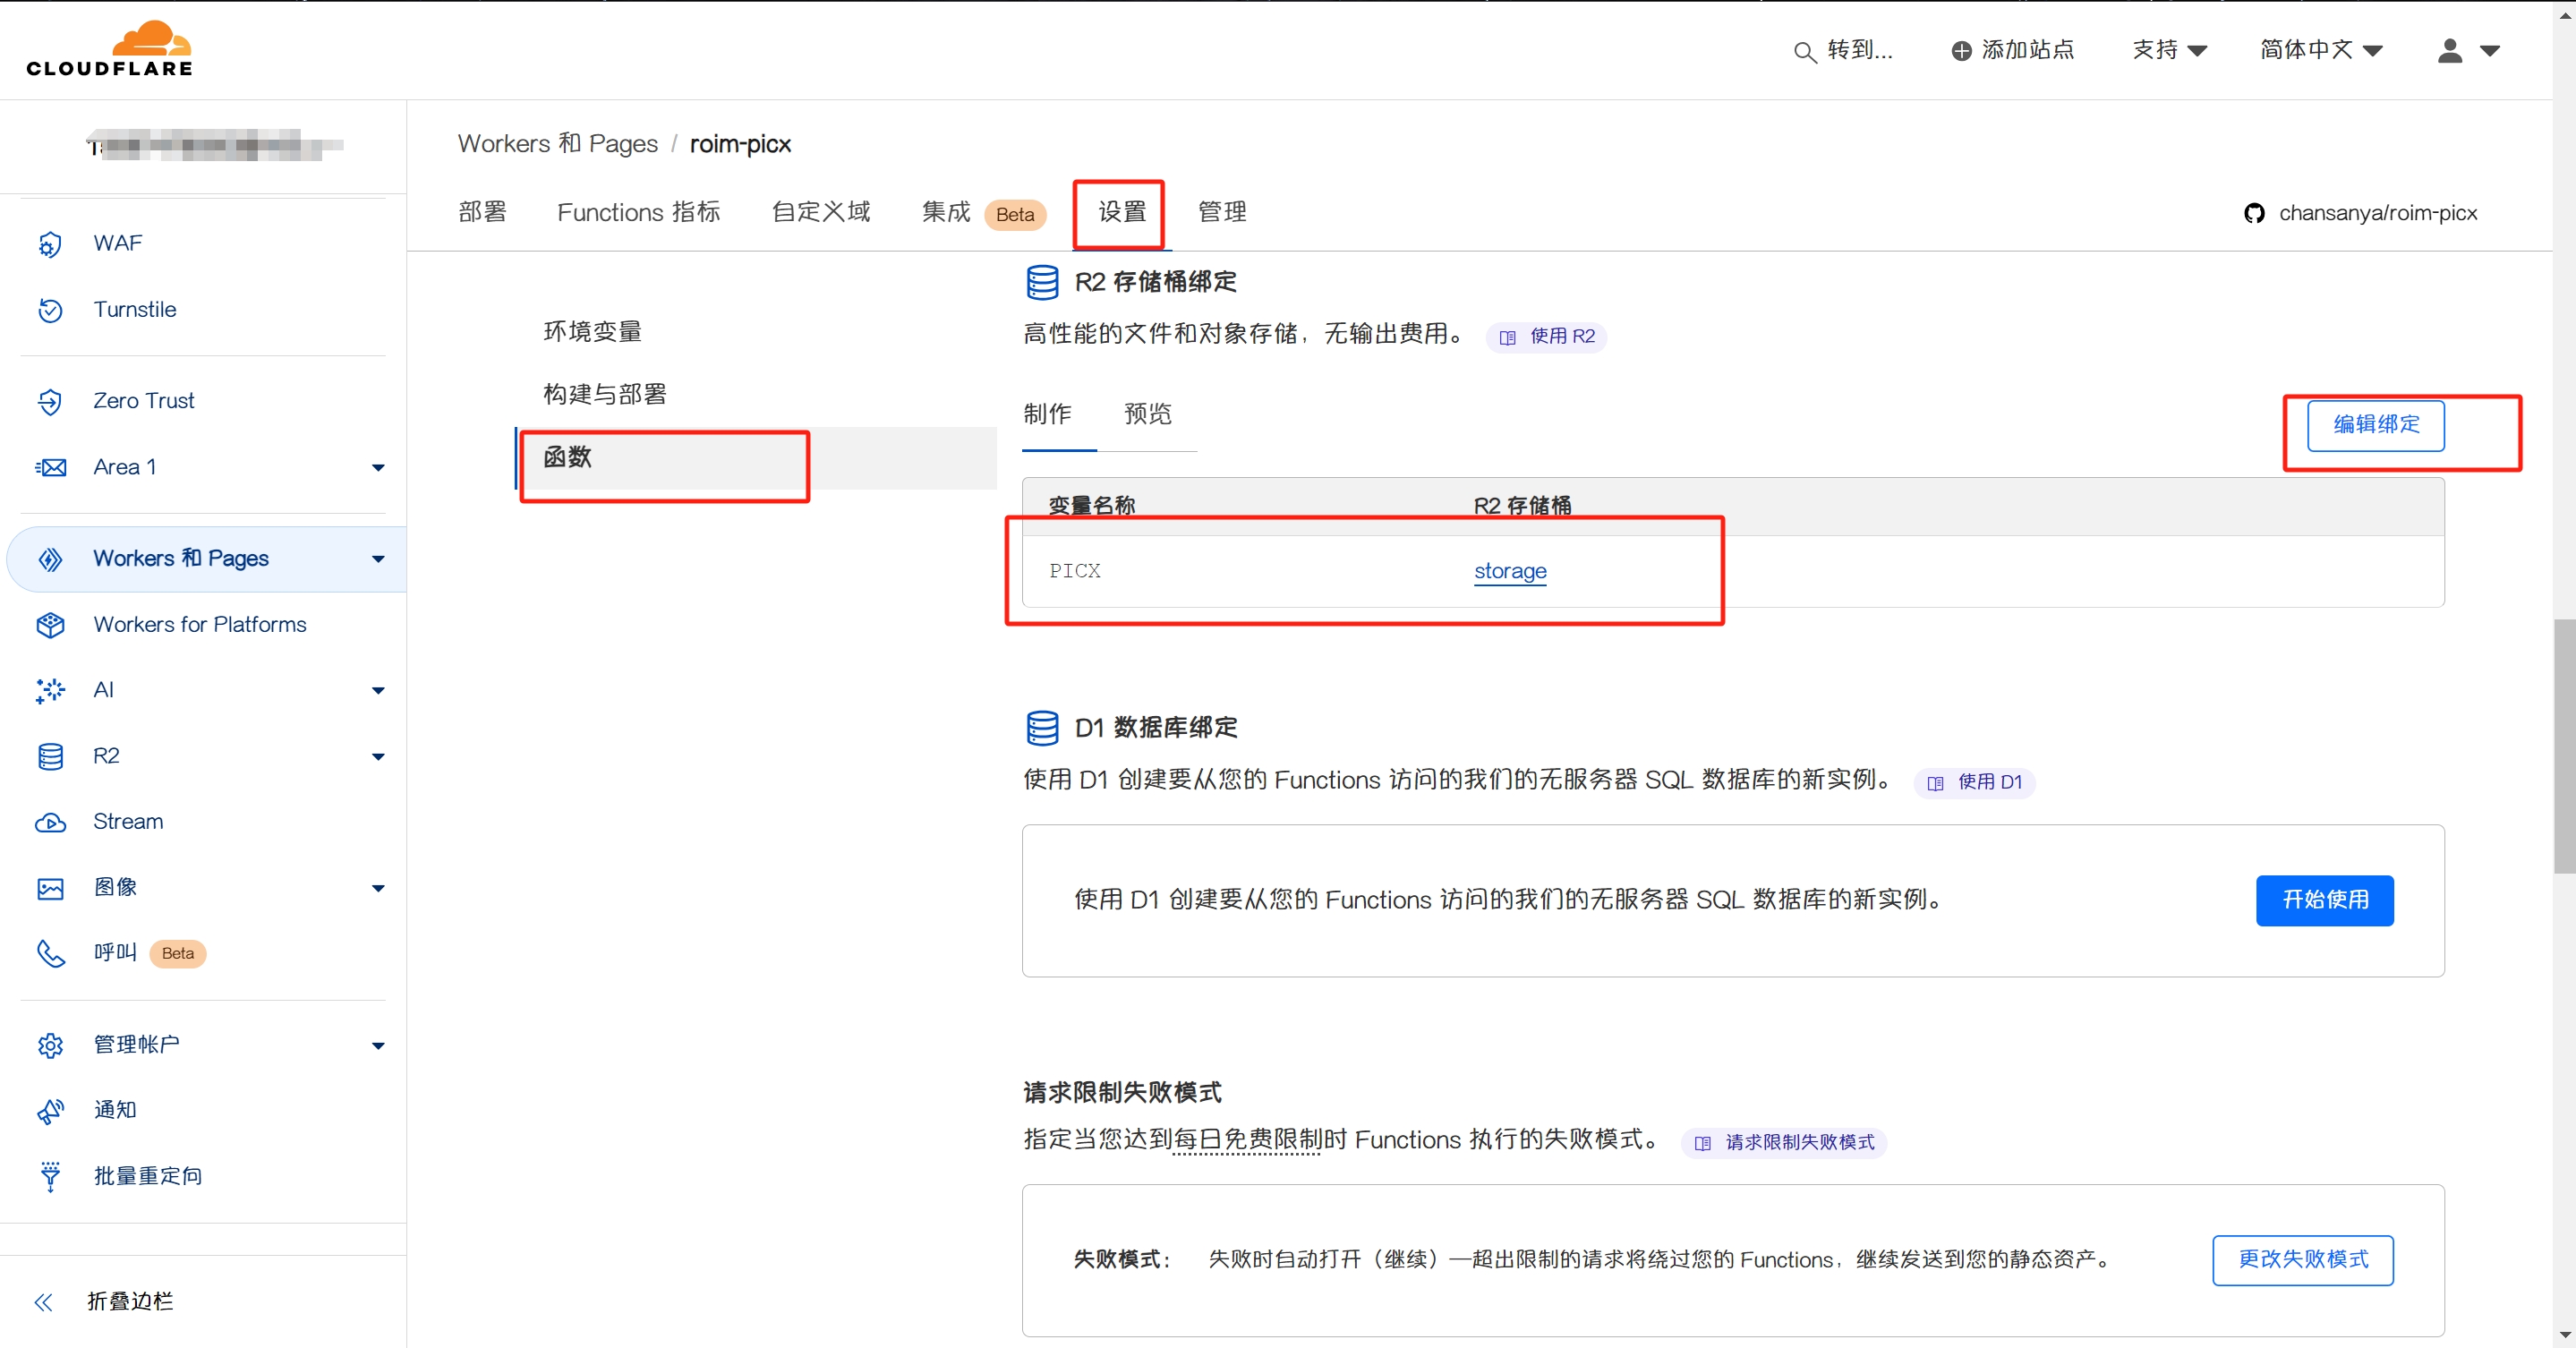Screen dimensions: 2576x1348
Task: Open the 支持 dropdown
Action: point(2169,50)
